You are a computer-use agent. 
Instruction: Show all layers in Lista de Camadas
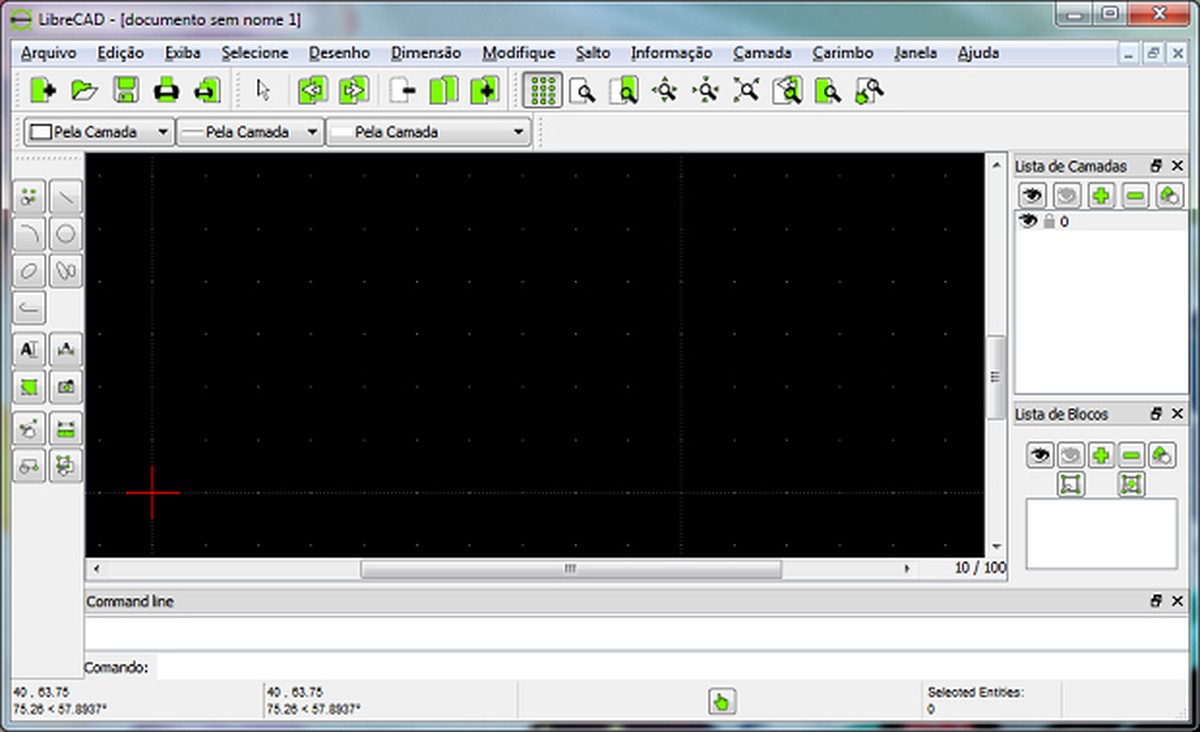click(1031, 195)
